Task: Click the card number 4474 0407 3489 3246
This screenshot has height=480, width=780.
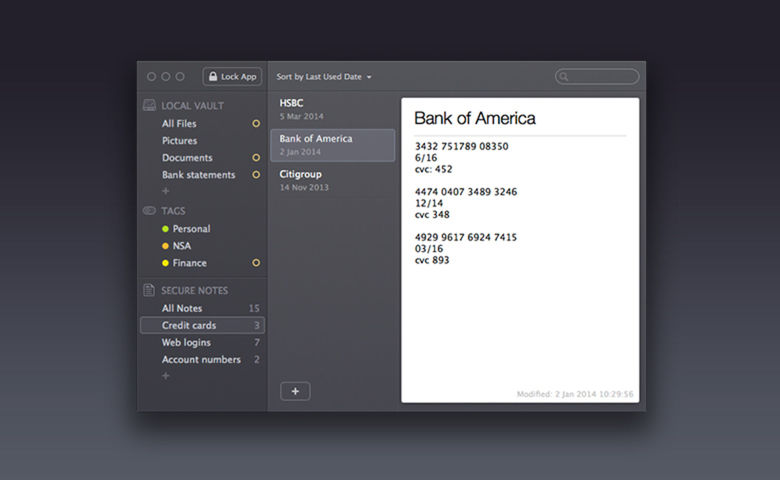Action: click(x=466, y=192)
